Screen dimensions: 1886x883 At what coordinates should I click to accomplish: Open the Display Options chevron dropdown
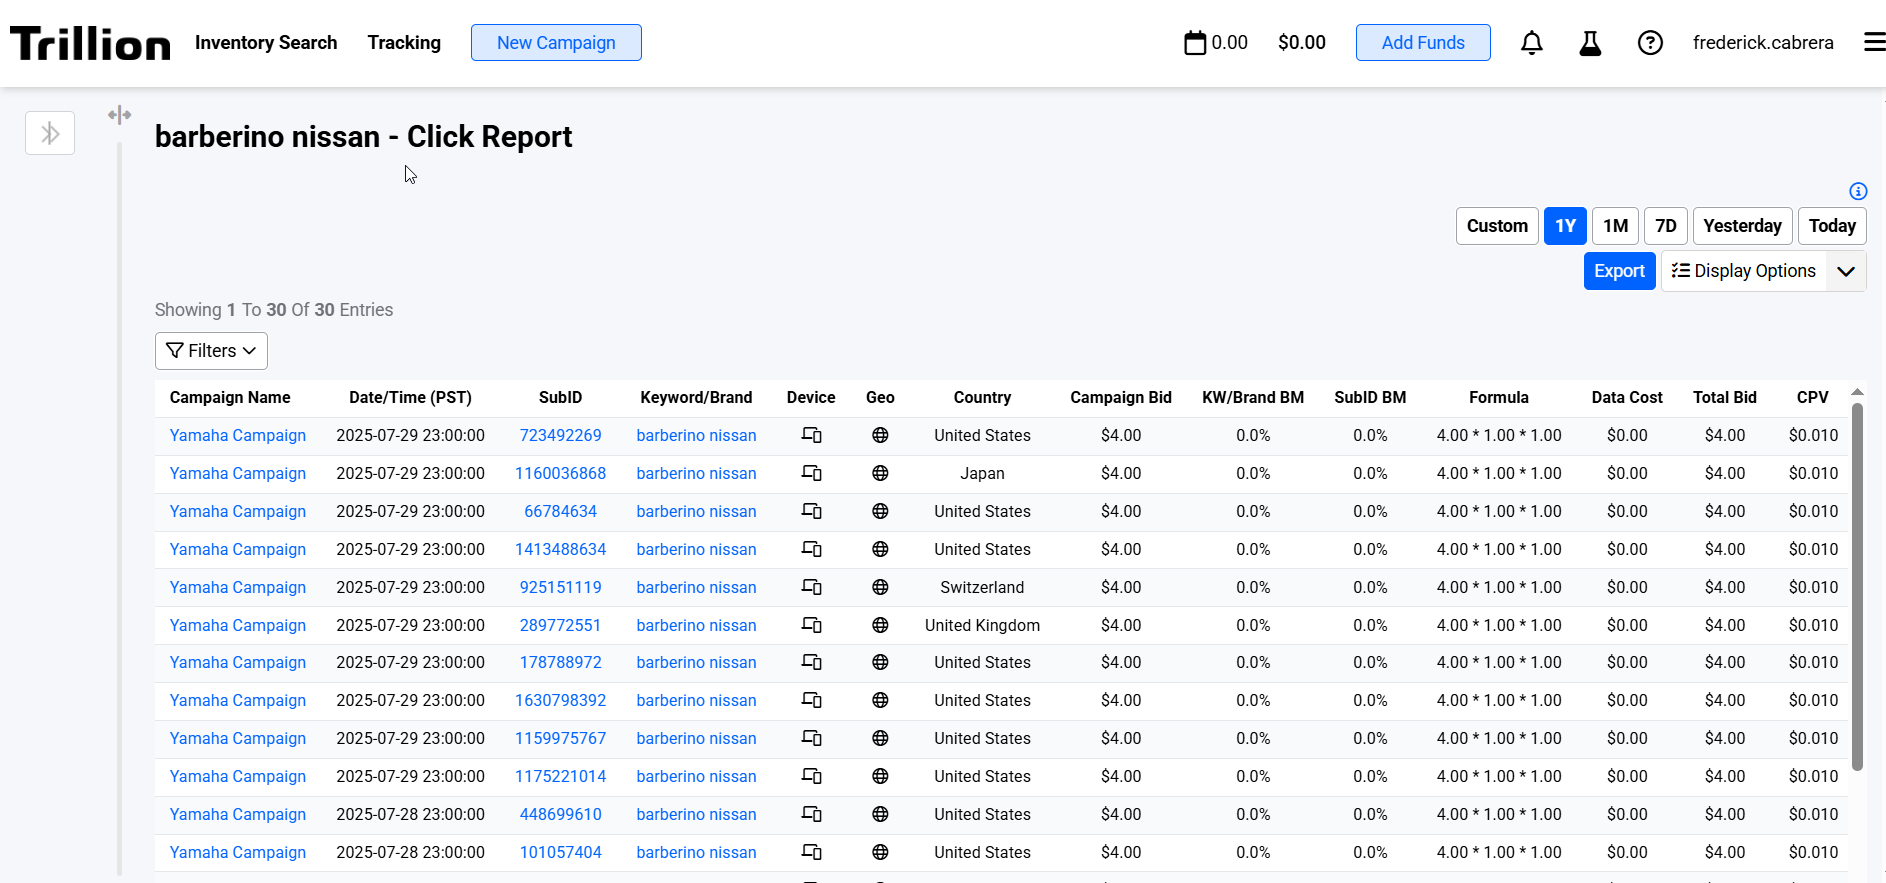click(1846, 271)
